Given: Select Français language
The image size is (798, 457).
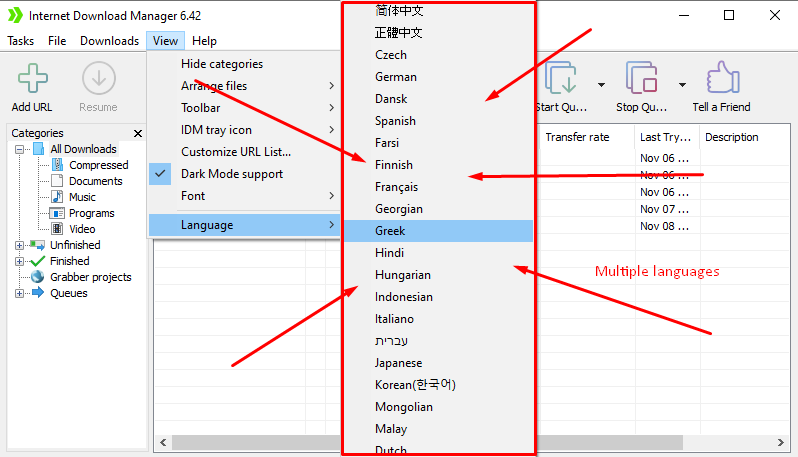Looking at the screenshot, I should click(438, 187).
